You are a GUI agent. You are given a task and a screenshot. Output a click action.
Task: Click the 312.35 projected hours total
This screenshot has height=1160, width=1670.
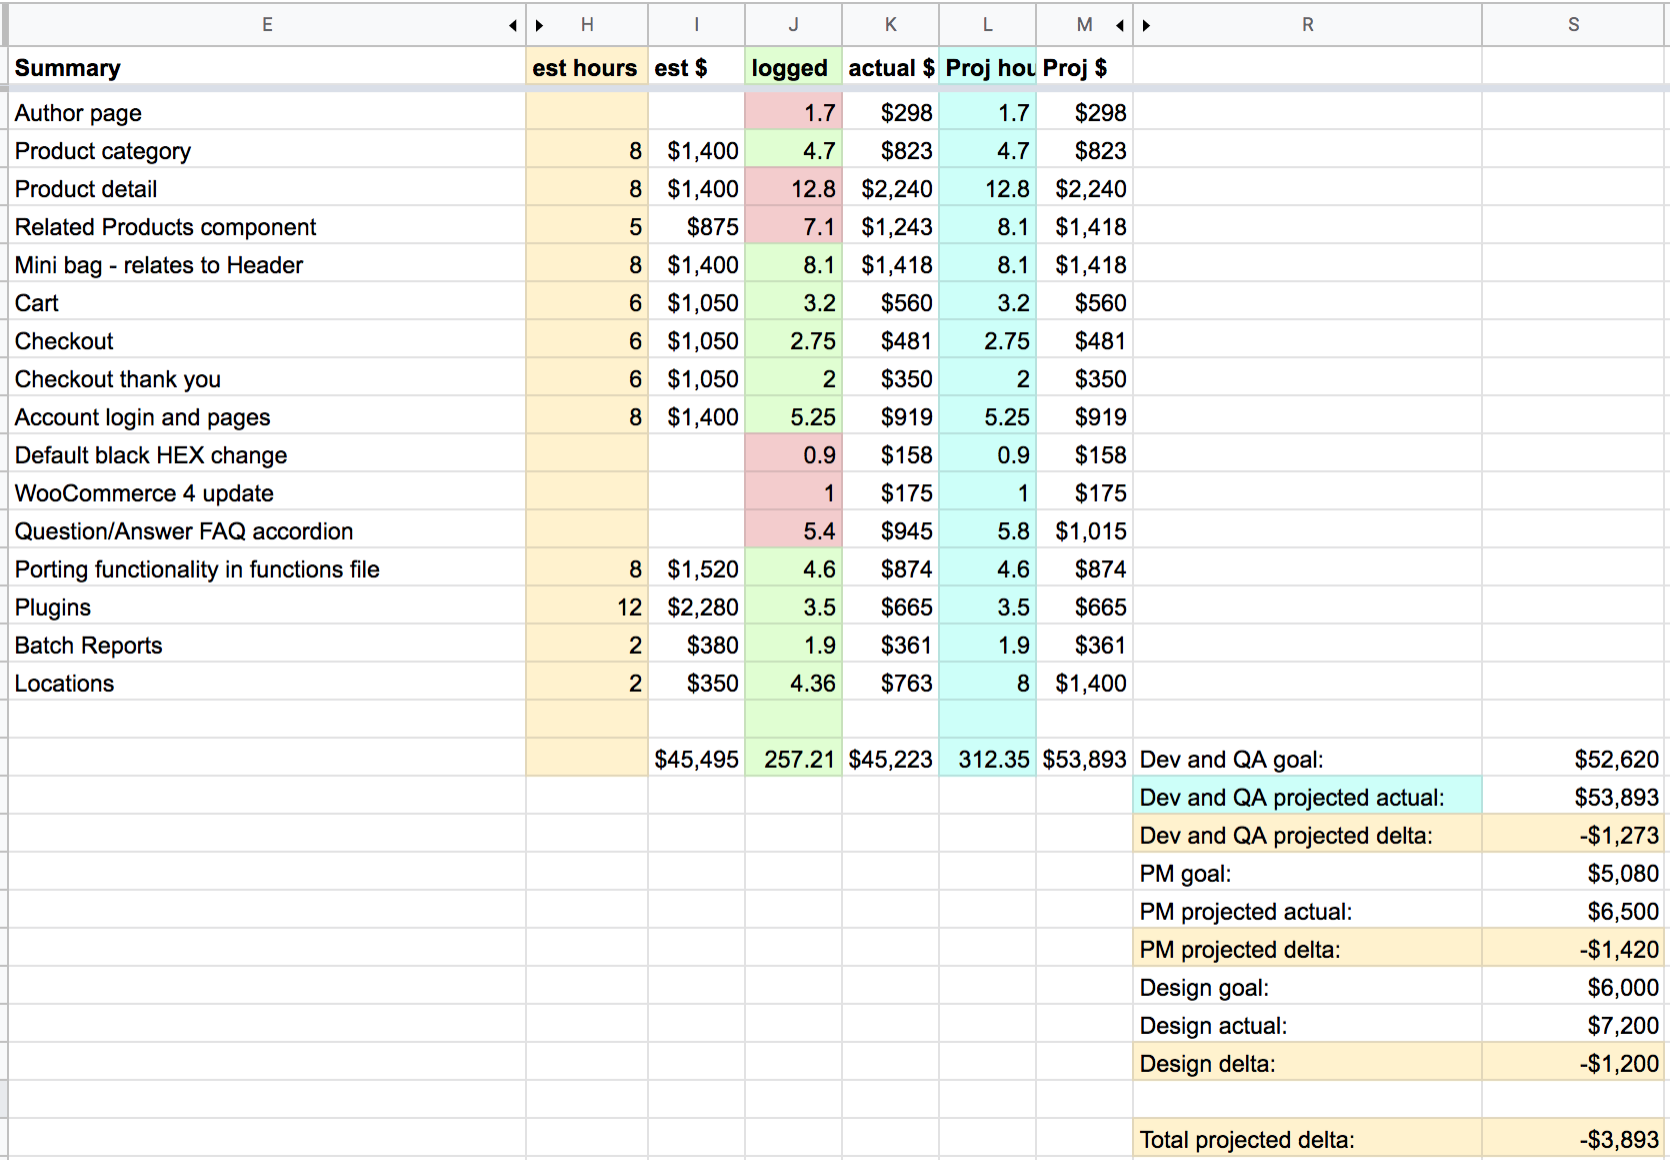click(x=987, y=758)
